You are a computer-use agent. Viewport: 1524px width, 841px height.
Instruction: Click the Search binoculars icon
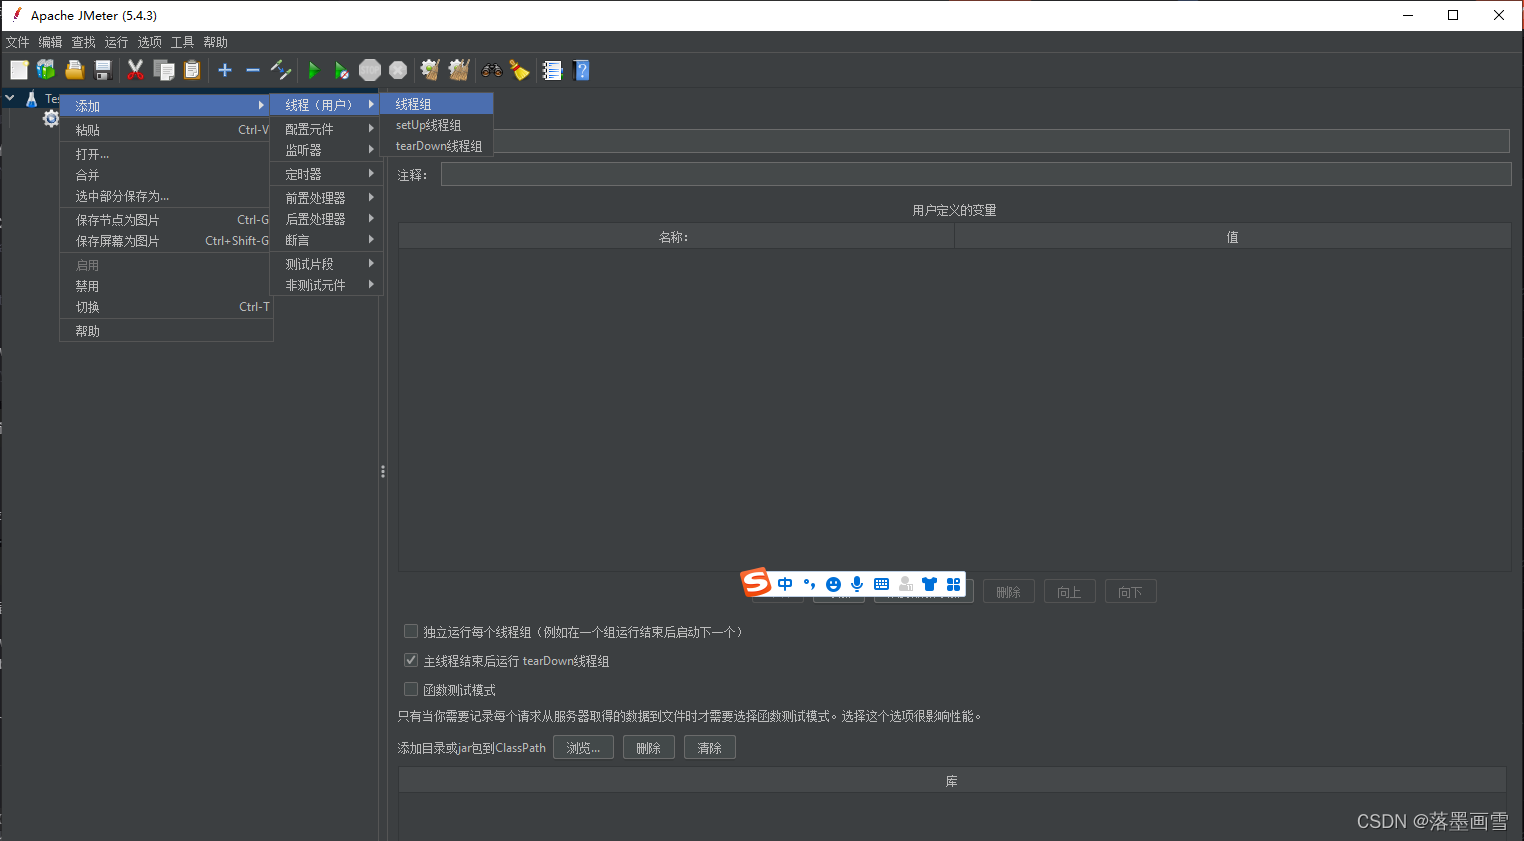[492, 70]
